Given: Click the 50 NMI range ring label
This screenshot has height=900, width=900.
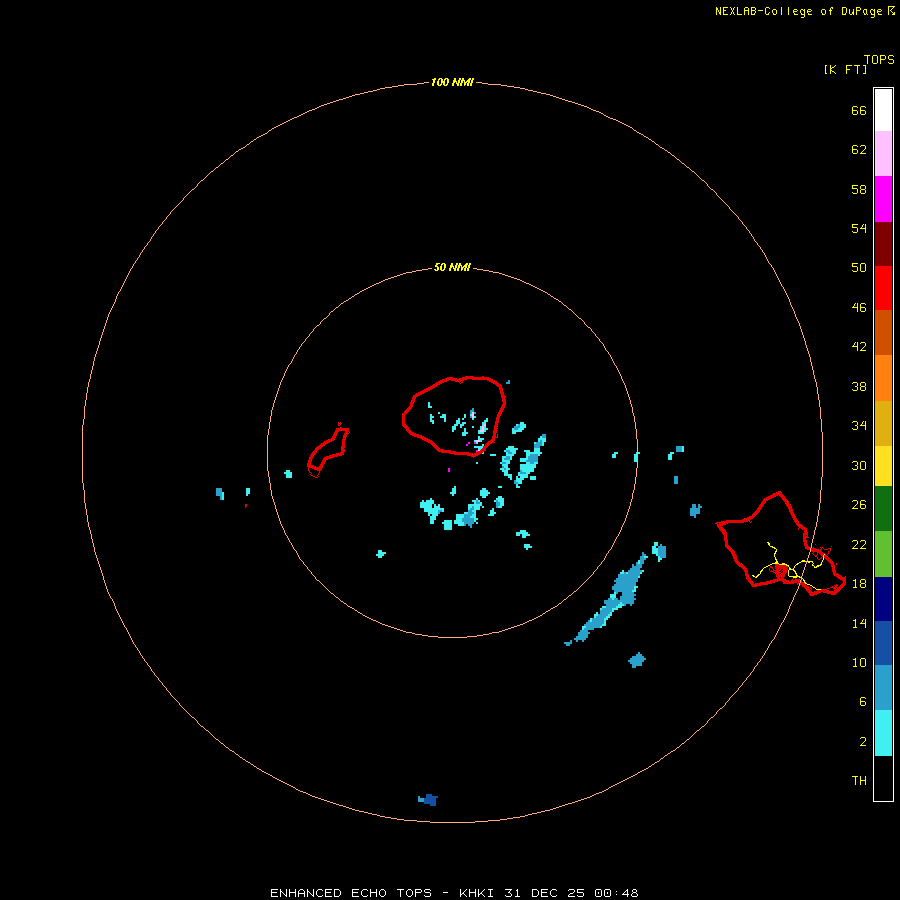Looking at the screenshot, I should pos(452,267).
